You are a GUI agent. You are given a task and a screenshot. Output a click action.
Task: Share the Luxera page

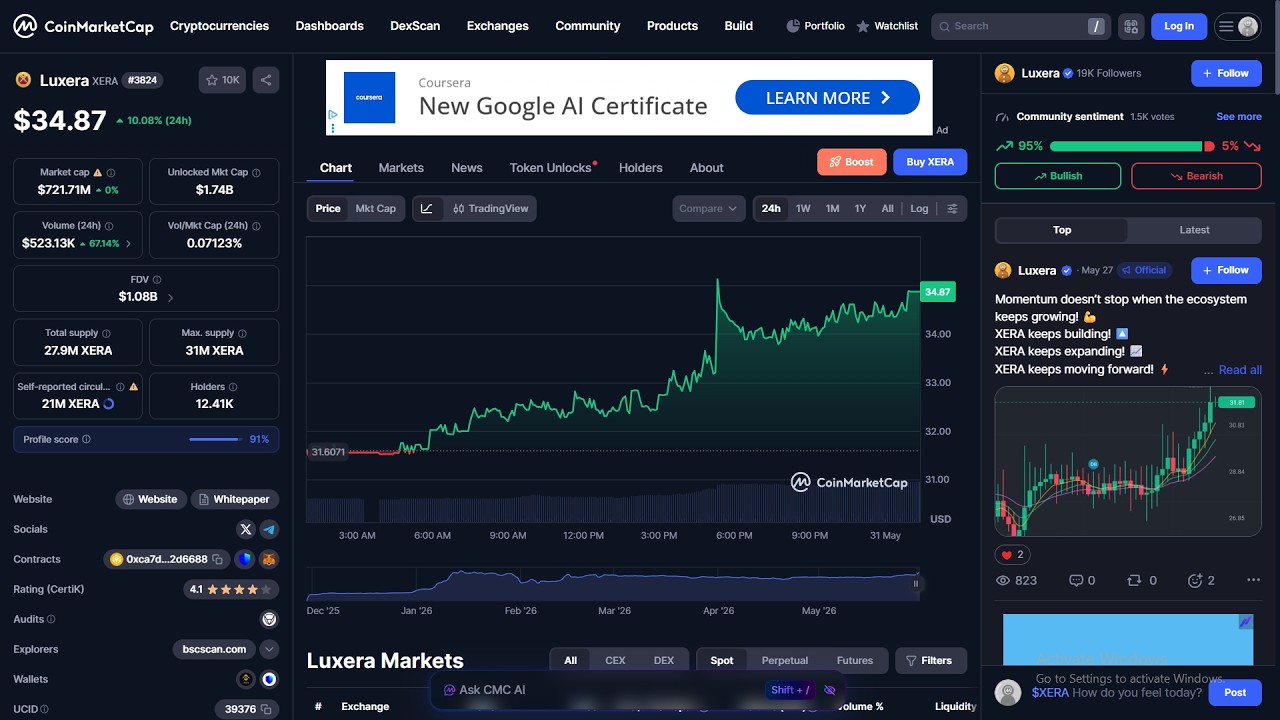(266, 80)
